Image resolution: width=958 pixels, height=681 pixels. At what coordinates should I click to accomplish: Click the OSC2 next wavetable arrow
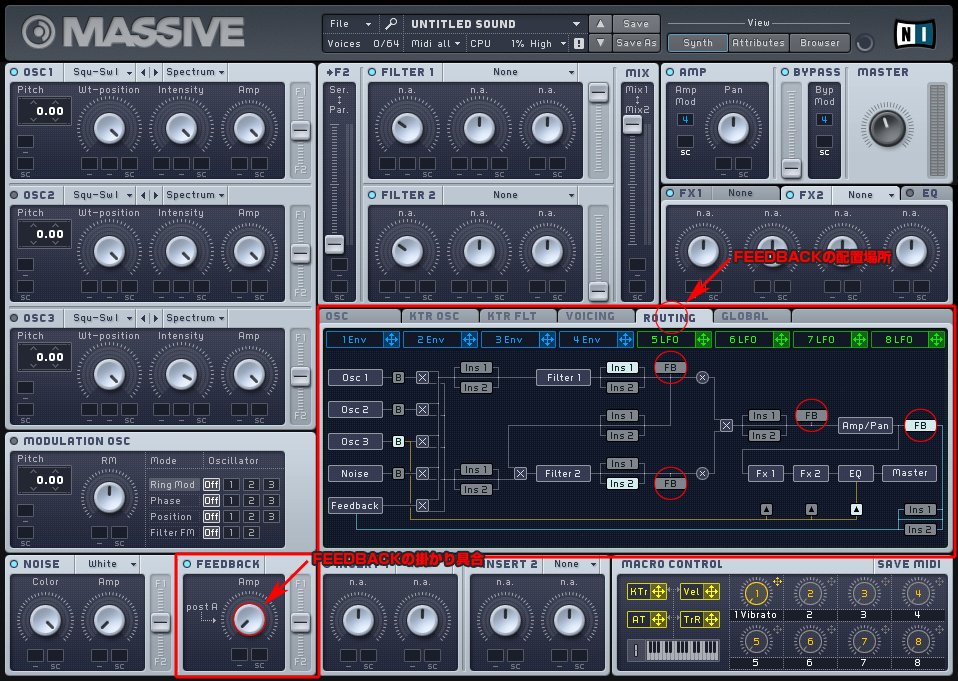[155, 195]
